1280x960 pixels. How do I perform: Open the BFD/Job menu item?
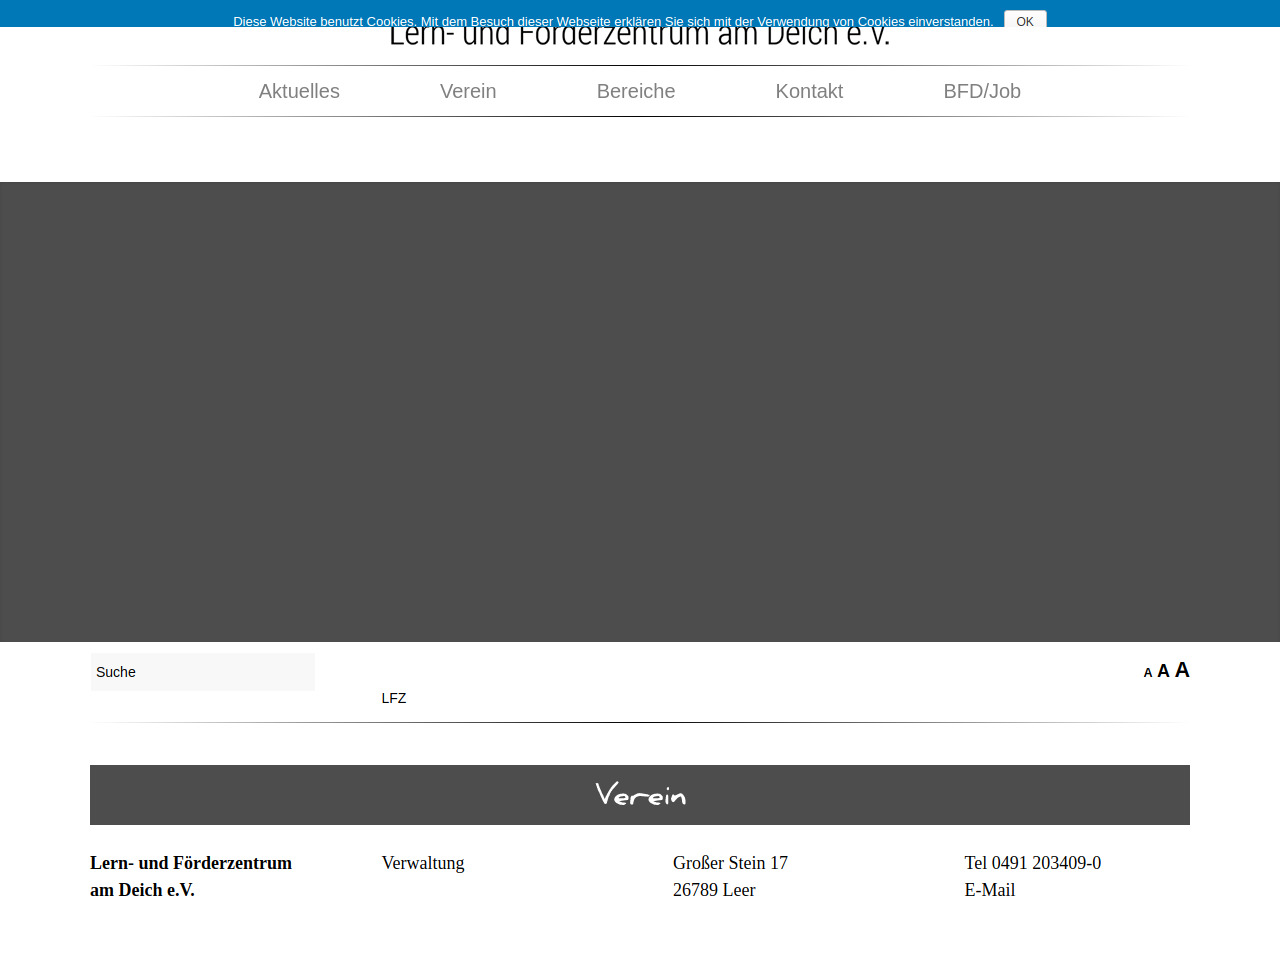982,91
